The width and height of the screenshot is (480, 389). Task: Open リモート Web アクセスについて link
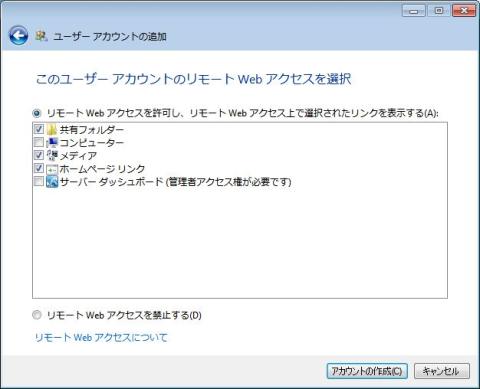pyautogui.click(x=101, y=337)
